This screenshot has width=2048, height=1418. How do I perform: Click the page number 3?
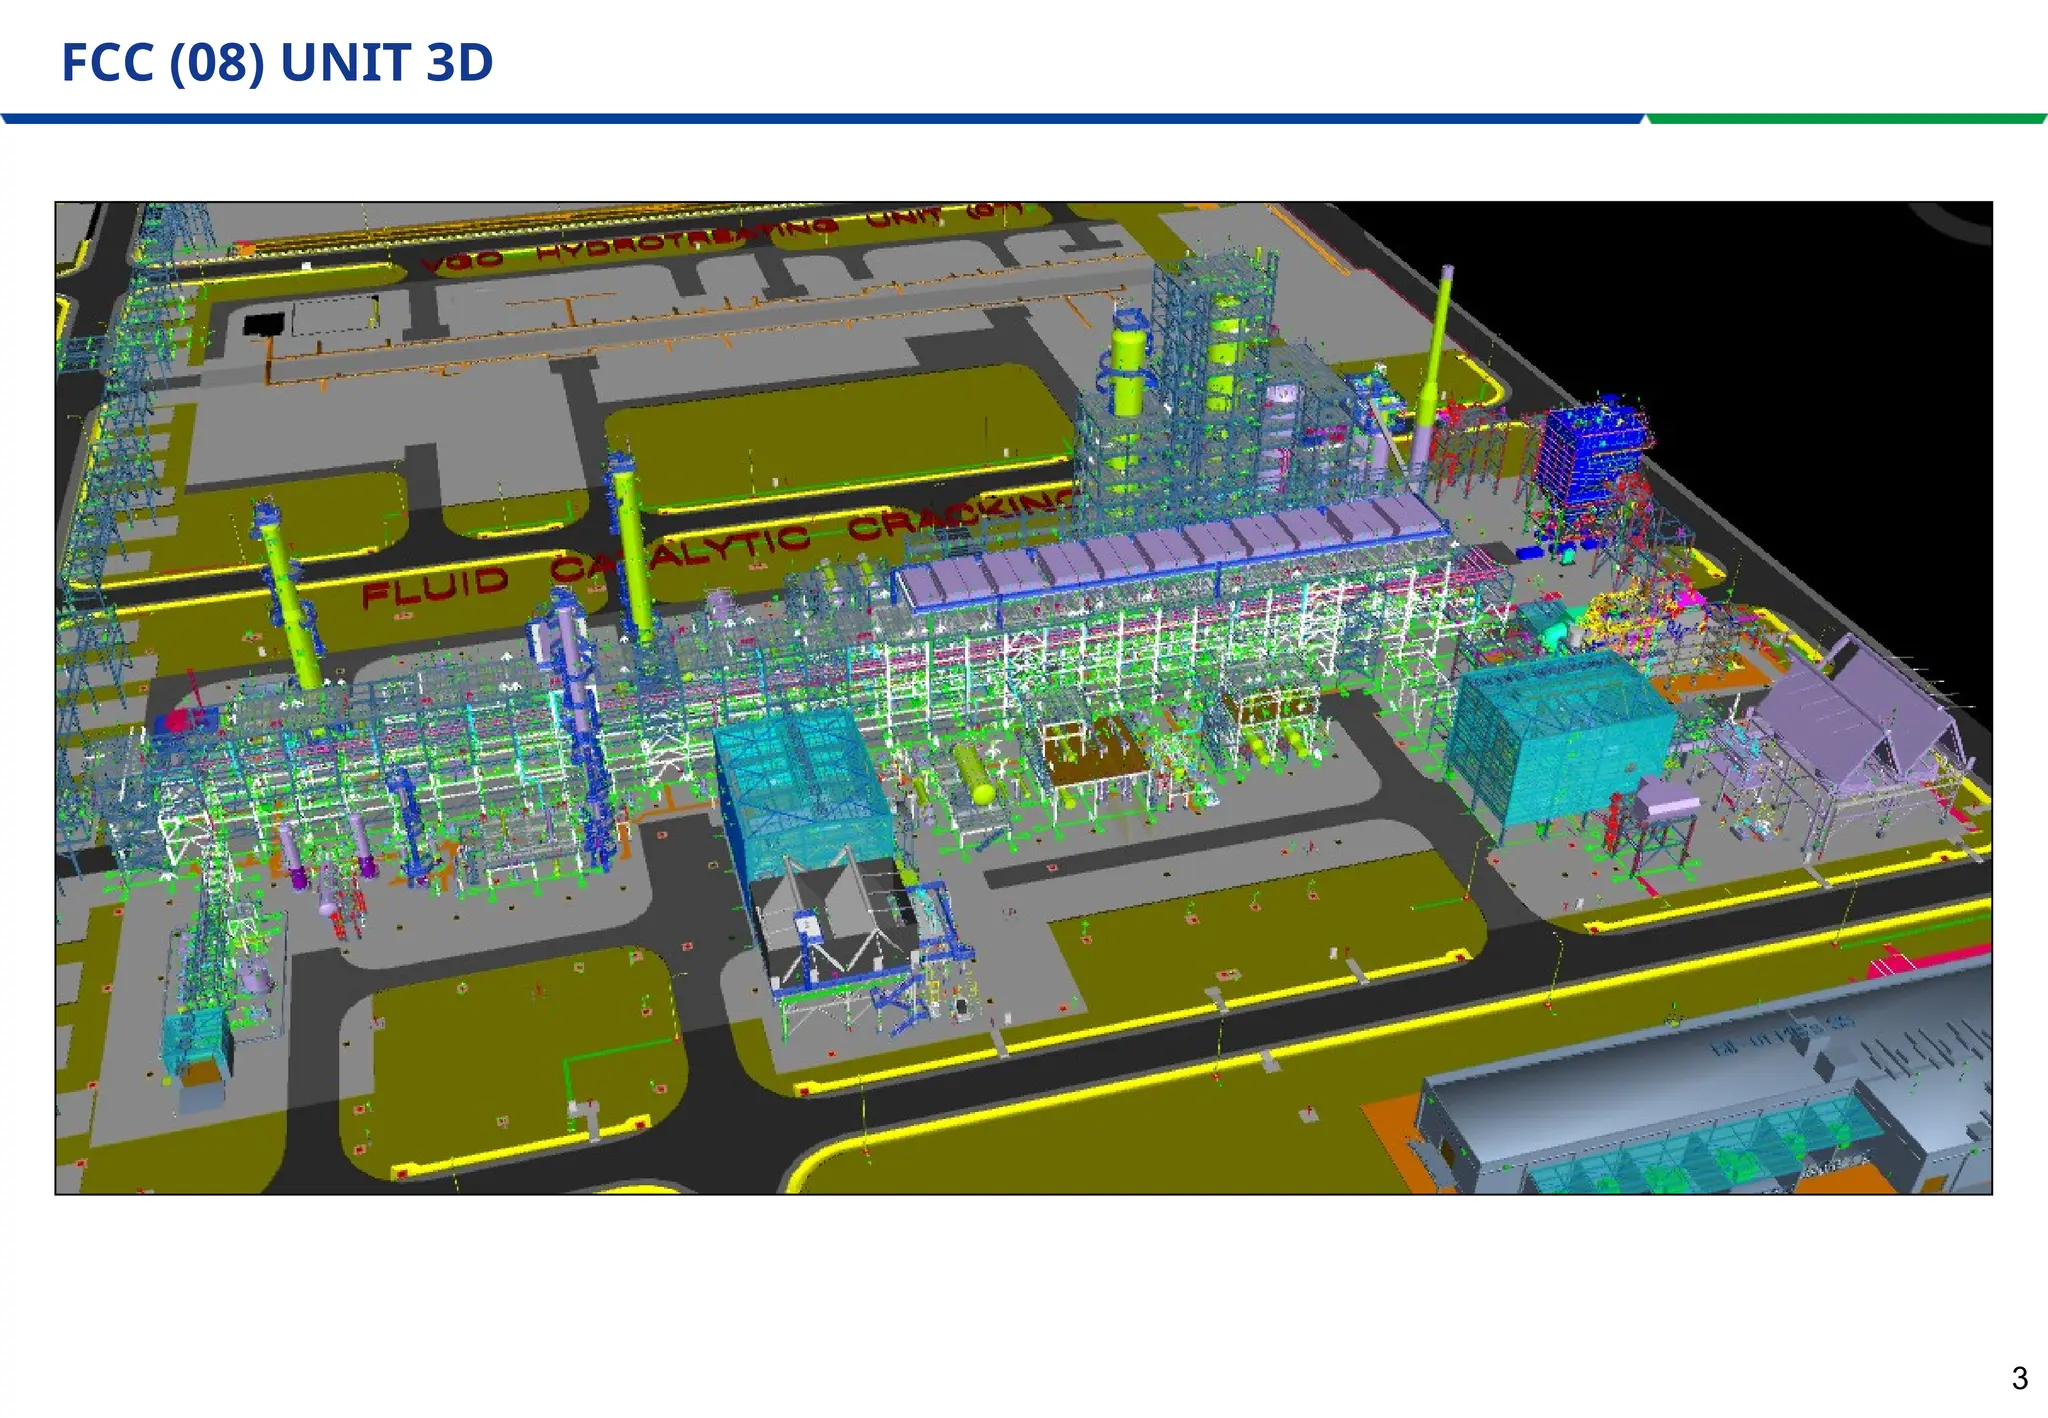(2019, 1378)
